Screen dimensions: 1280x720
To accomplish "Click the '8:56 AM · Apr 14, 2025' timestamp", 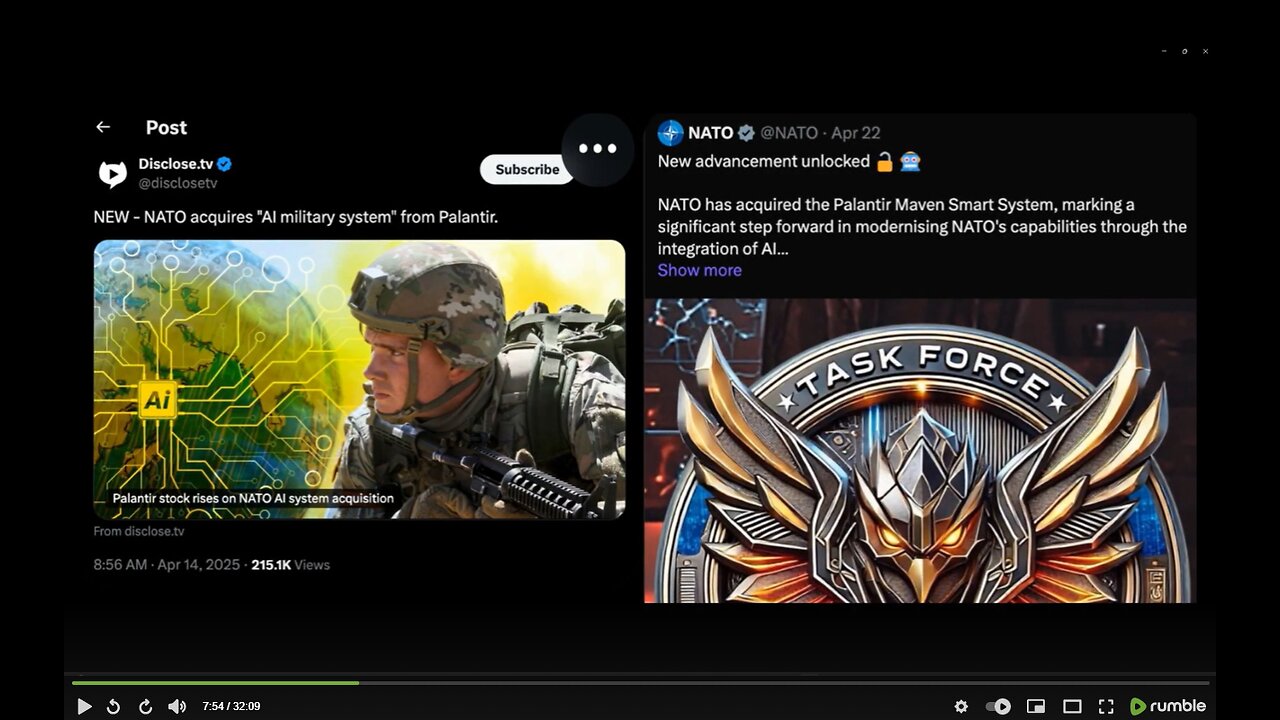I will tap(167, 565).
